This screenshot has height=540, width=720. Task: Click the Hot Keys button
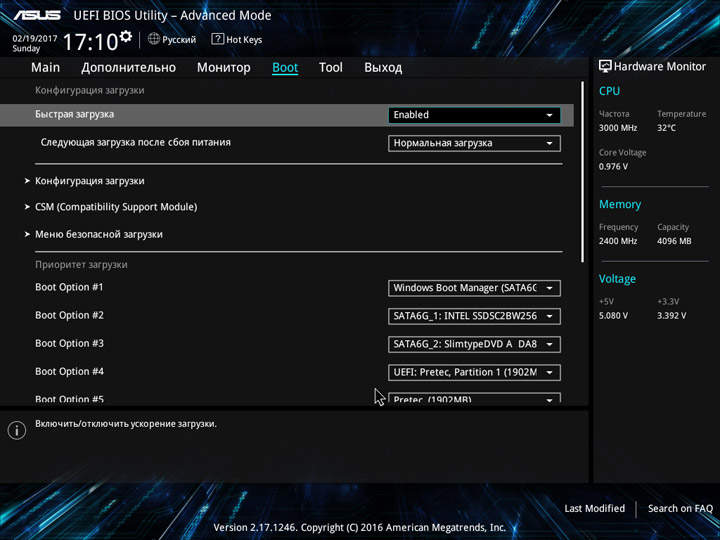(237, 39)
